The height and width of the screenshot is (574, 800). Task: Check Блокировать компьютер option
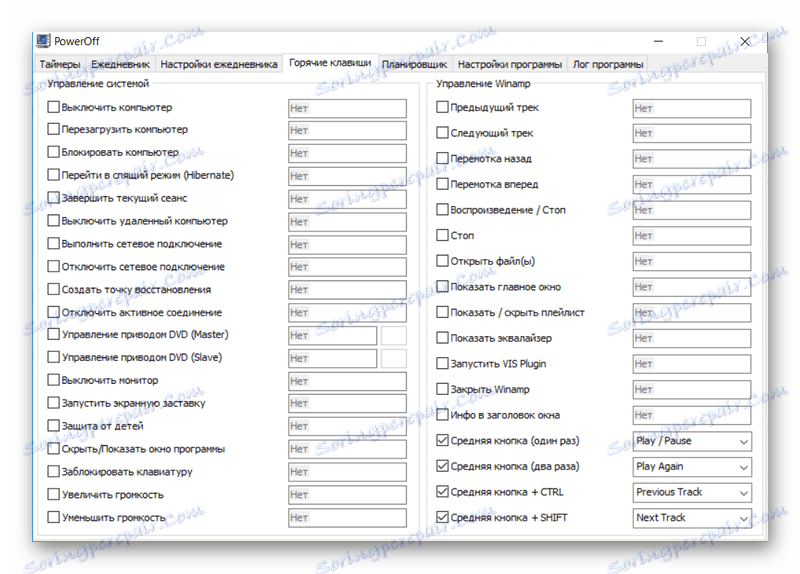coord(54,152)
